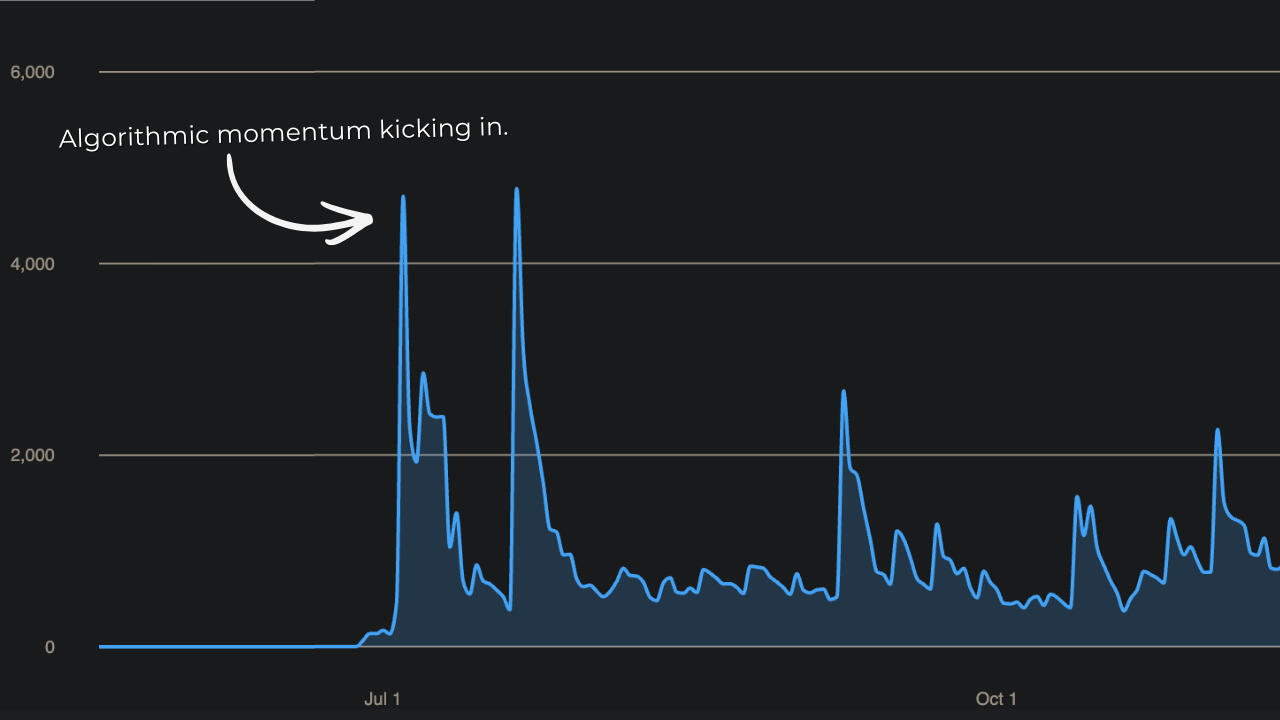This screenshot has height=720, width=1280.
Task: Click the line's right end at the chart edge
Action: pos(1276,568)
